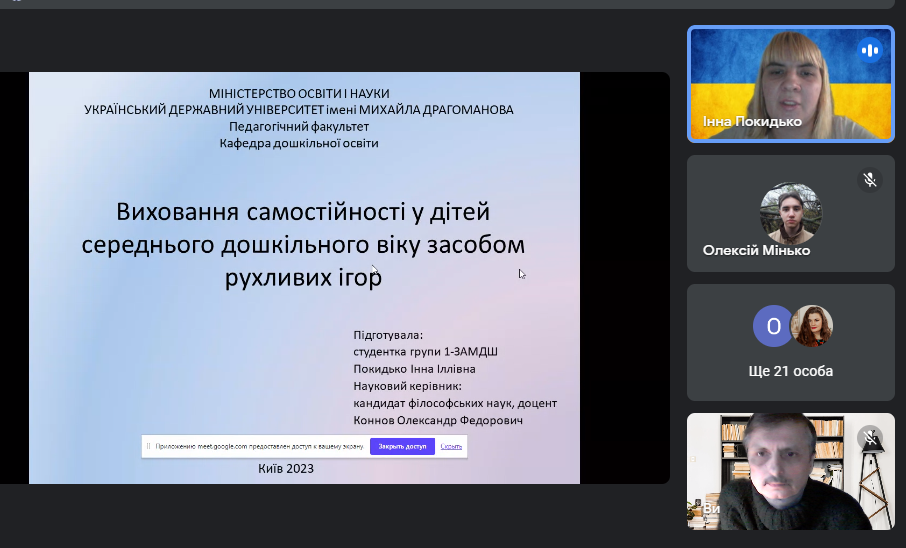Click 'Покидько Інна Іллівна' on slide
This screenshot has height=548, width=906.
(414, 369)
